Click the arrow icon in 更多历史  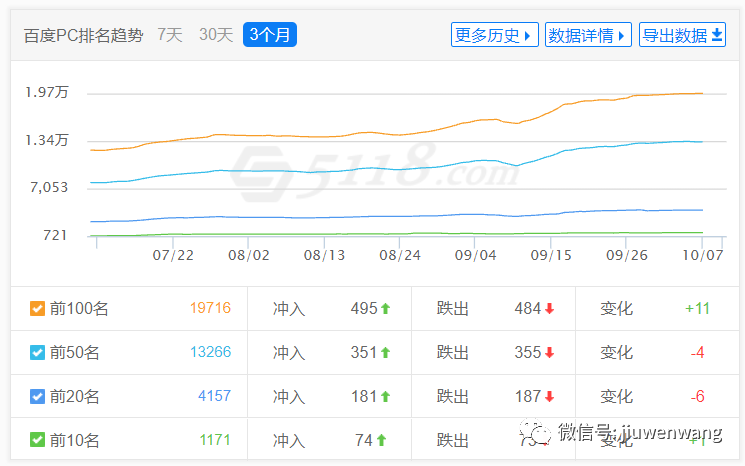point(527,36)
